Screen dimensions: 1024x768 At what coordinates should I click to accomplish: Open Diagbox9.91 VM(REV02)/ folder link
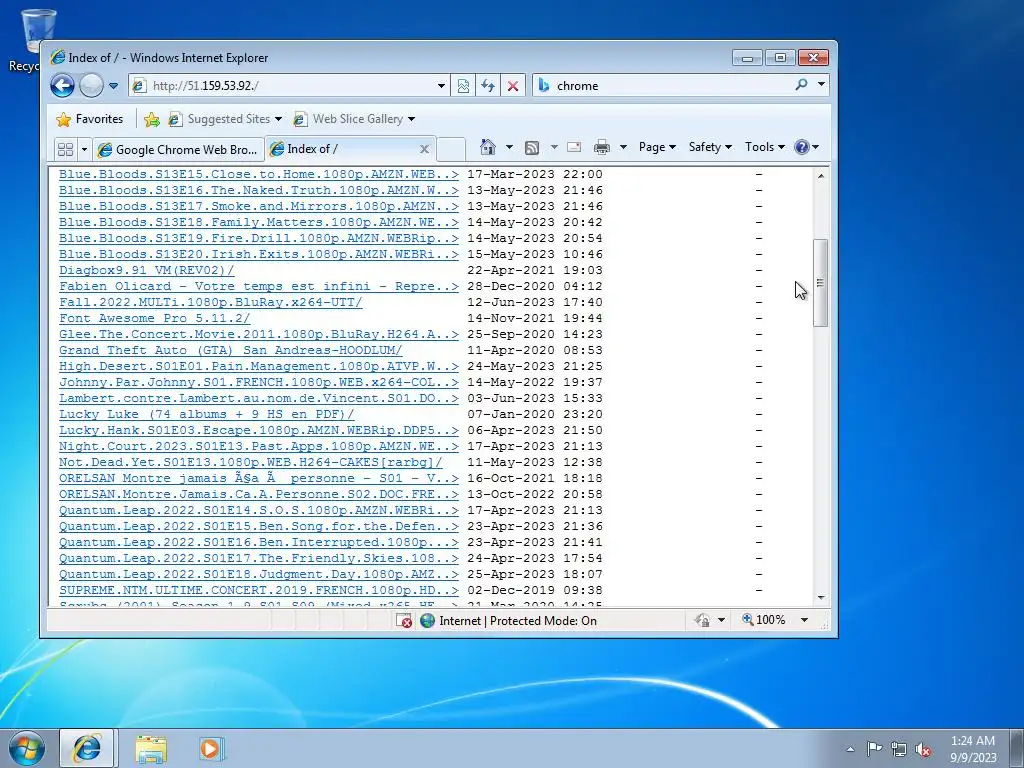click(x=146, y=270)
